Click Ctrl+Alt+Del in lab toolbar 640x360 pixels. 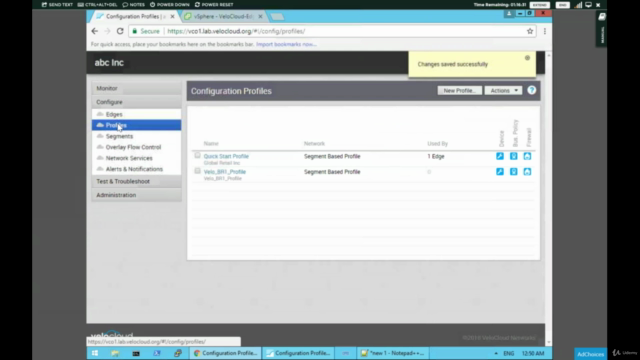coord(98,4)
